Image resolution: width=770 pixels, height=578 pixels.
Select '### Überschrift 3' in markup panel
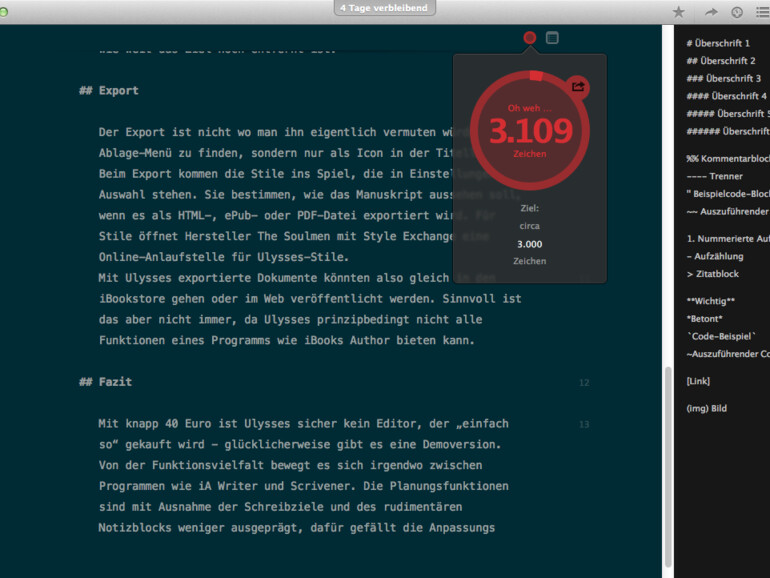[x=724, y=79]
